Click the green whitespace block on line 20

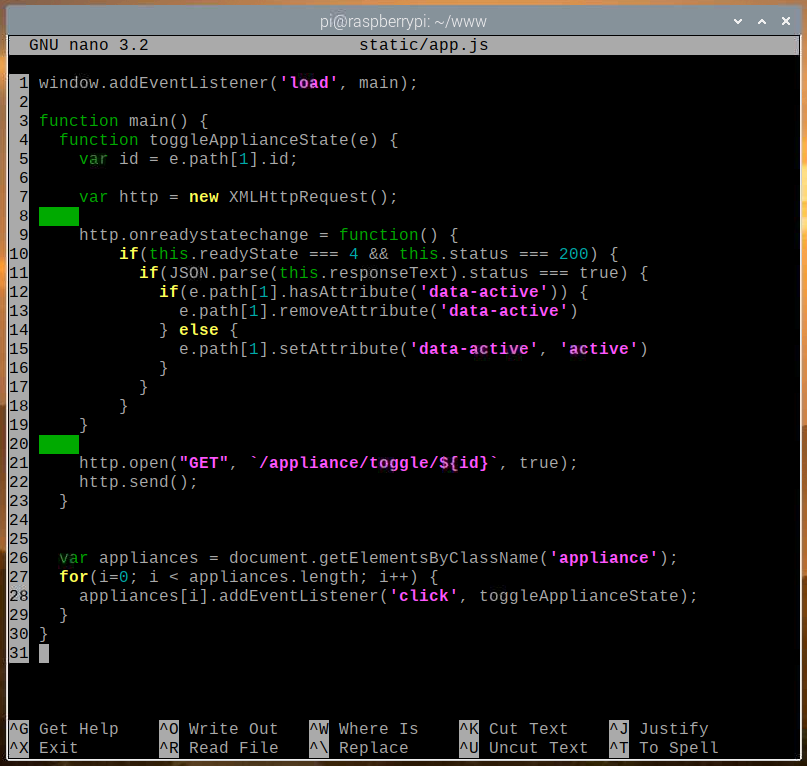click(58, 444)
